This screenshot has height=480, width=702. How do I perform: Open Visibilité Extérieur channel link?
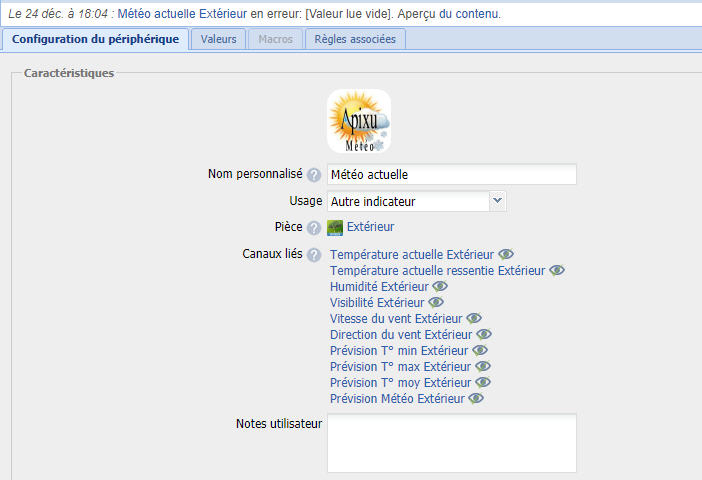tap(377, 303)
